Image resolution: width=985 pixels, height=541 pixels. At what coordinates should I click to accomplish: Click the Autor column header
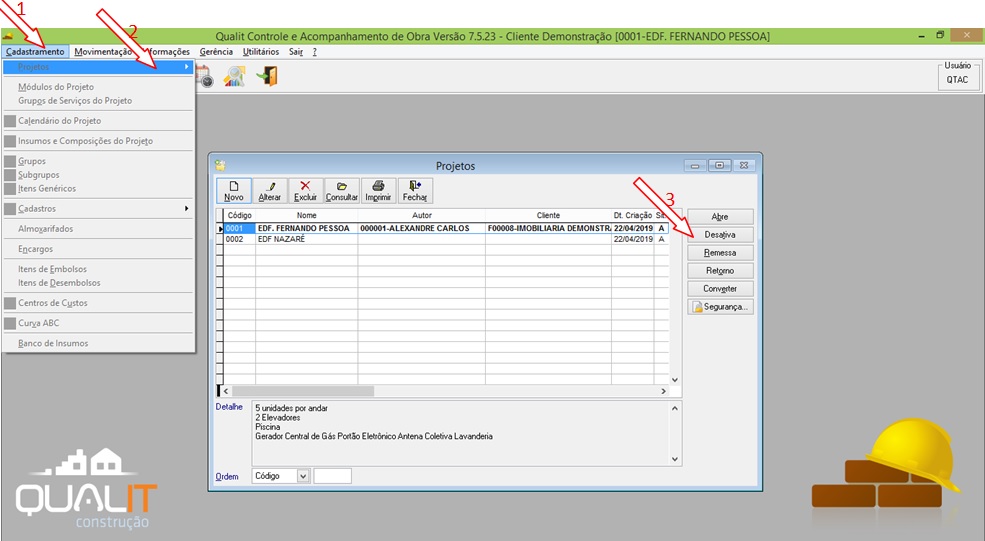pos(422,216)
